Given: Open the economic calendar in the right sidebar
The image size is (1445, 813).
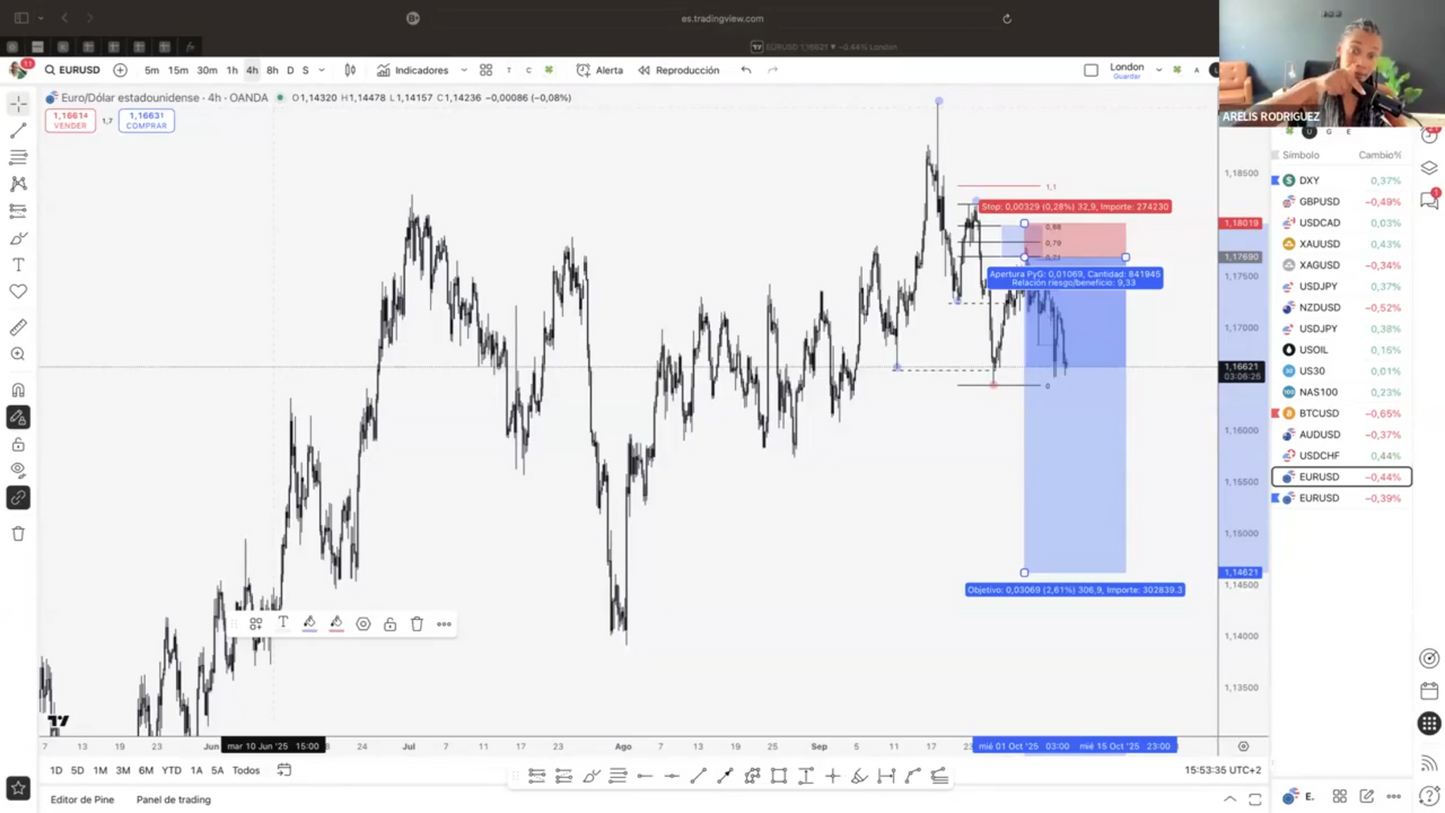Looking at the screenshot, I should [x=1428, y=690].
